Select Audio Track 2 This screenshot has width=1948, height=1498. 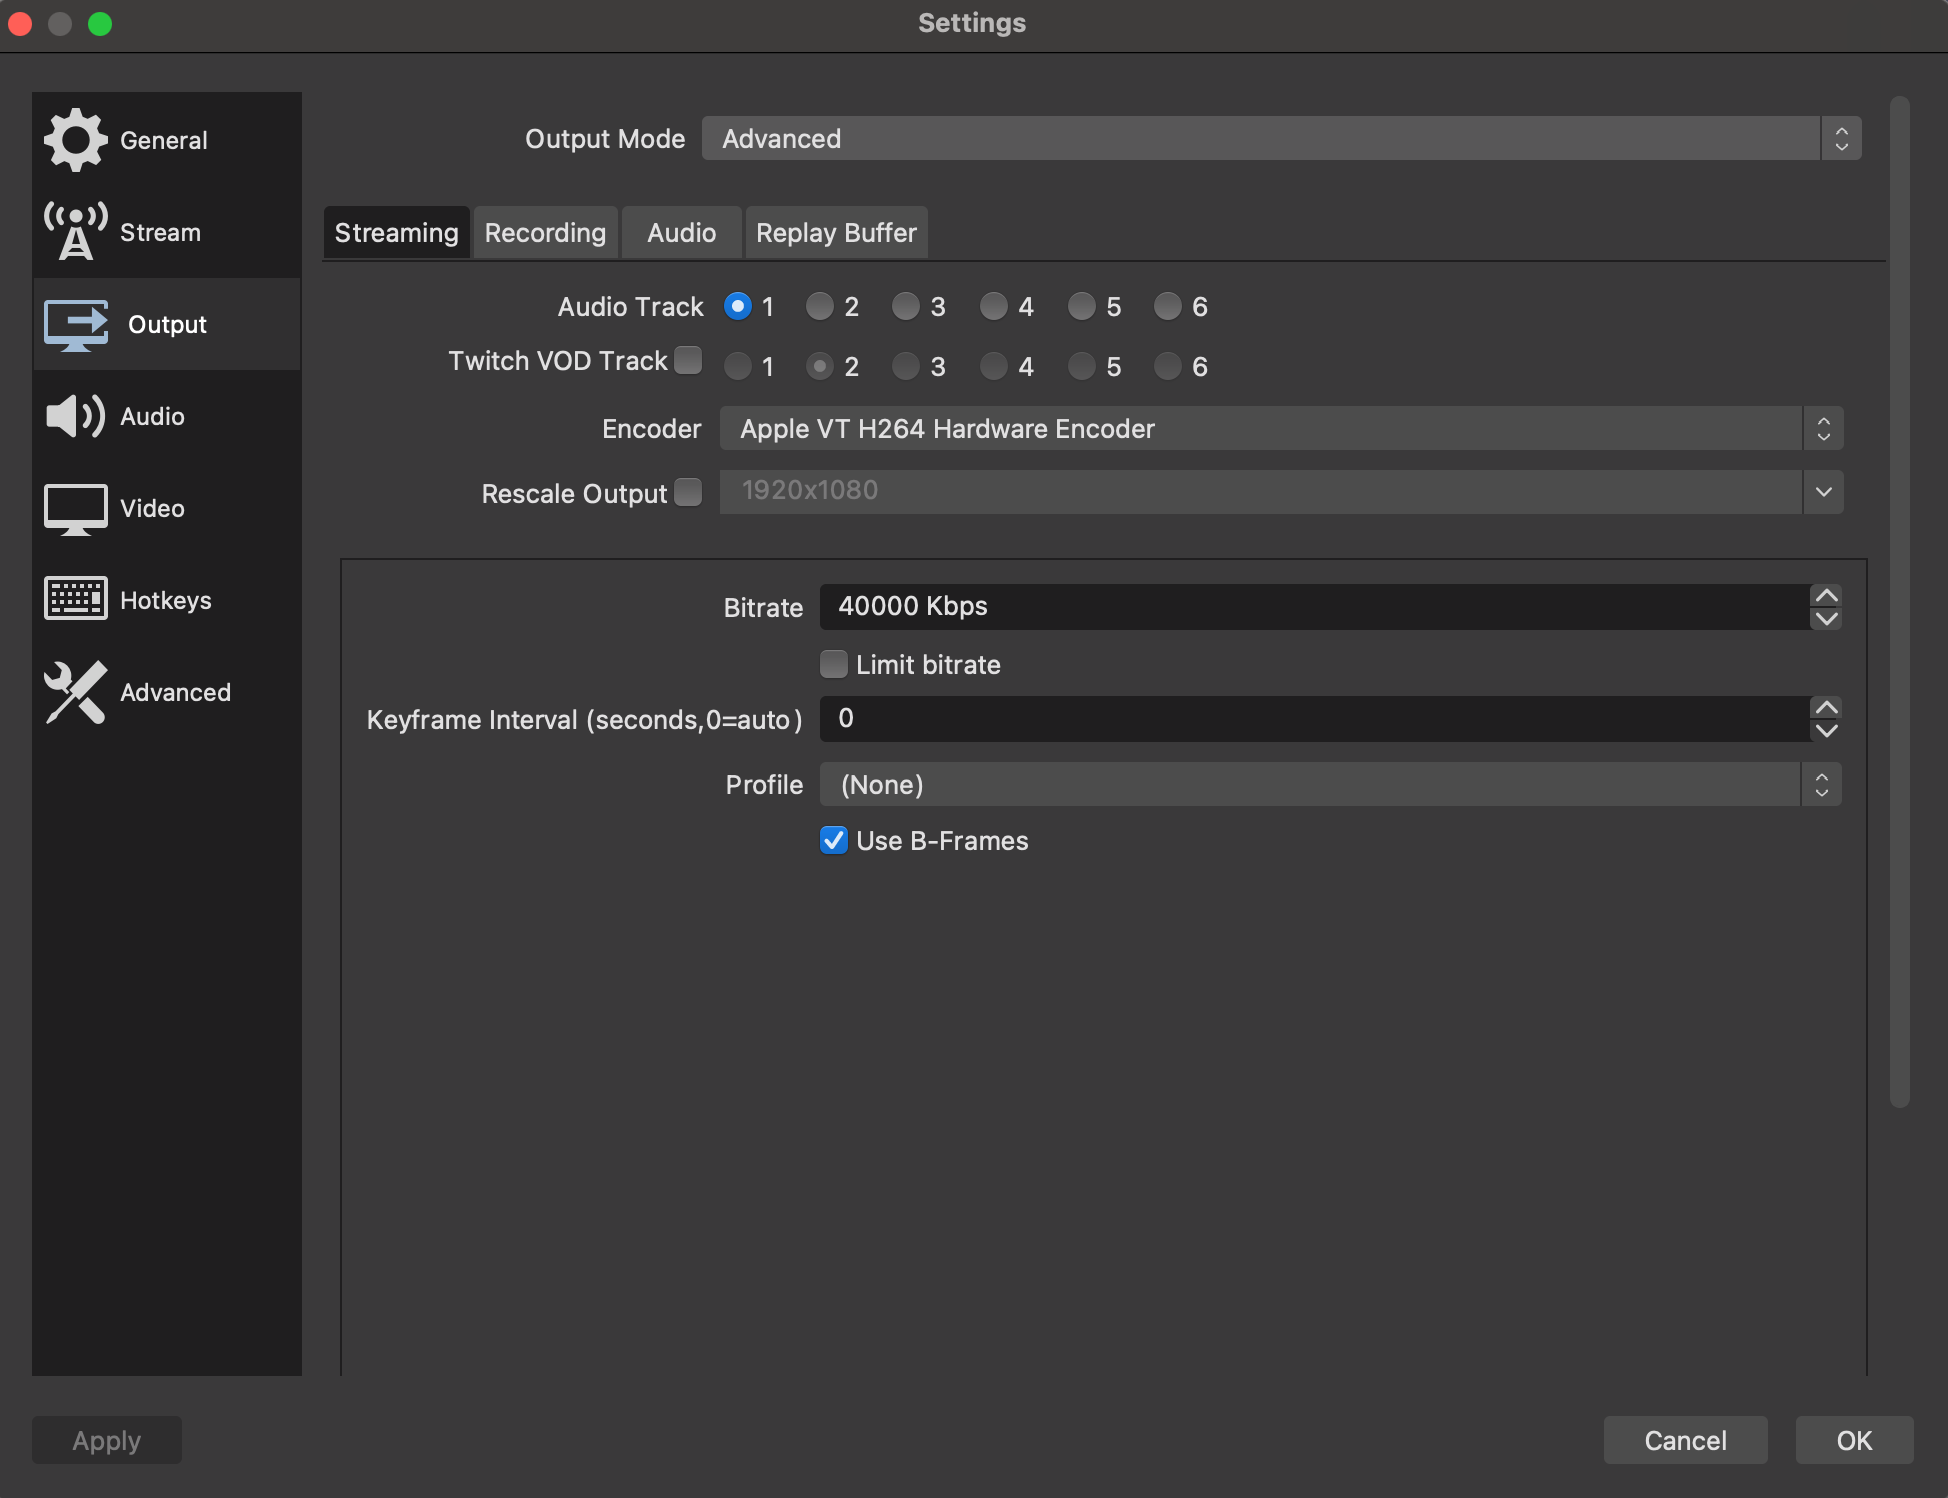[x=820, y=306]
